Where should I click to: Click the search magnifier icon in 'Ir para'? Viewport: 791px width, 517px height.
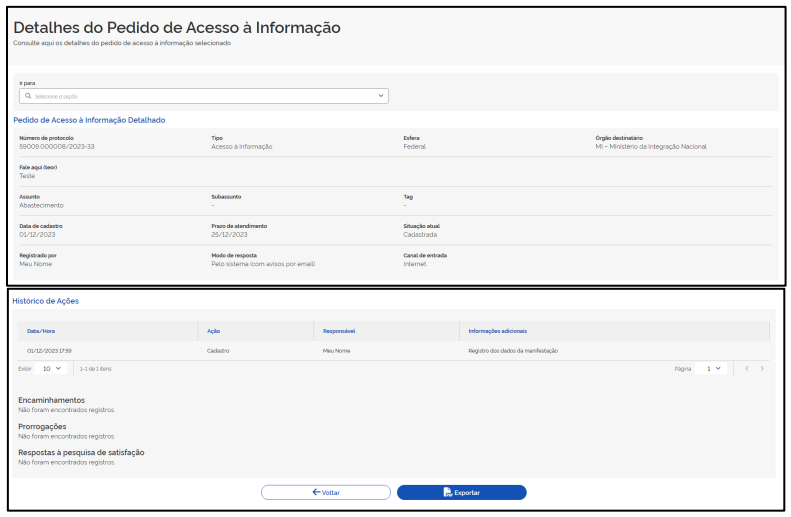click(29, 96)
